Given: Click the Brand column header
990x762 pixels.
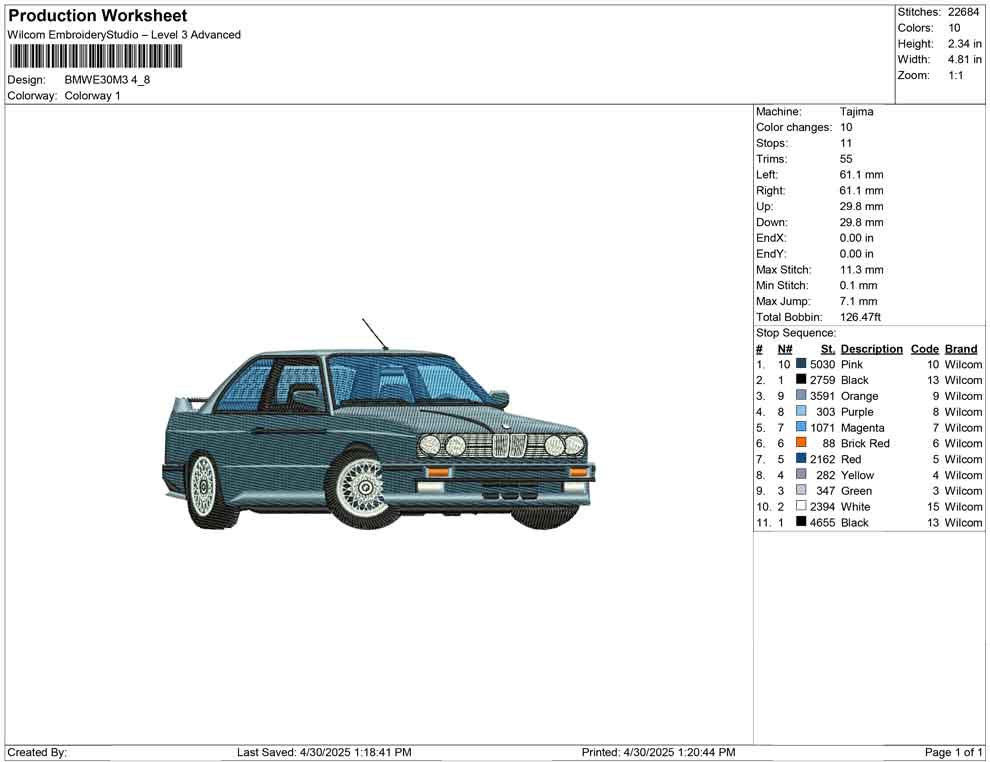Looking at the screenshot, I should click(961, 349).
